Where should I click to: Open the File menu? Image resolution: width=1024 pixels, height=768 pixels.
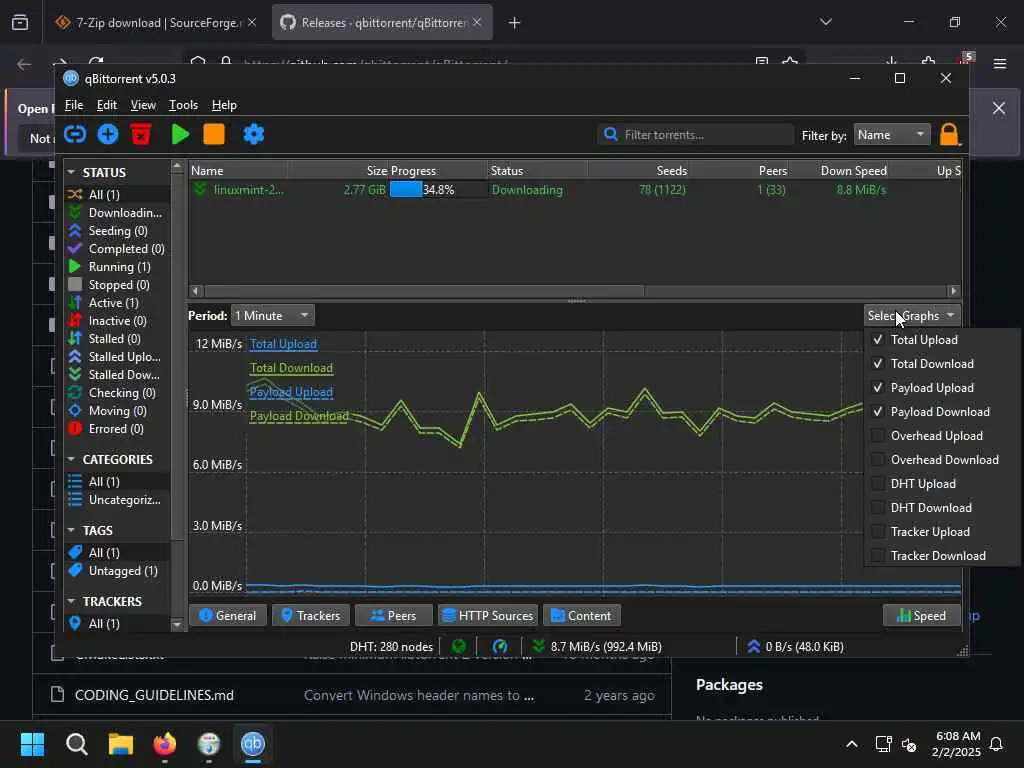(74, 105)
